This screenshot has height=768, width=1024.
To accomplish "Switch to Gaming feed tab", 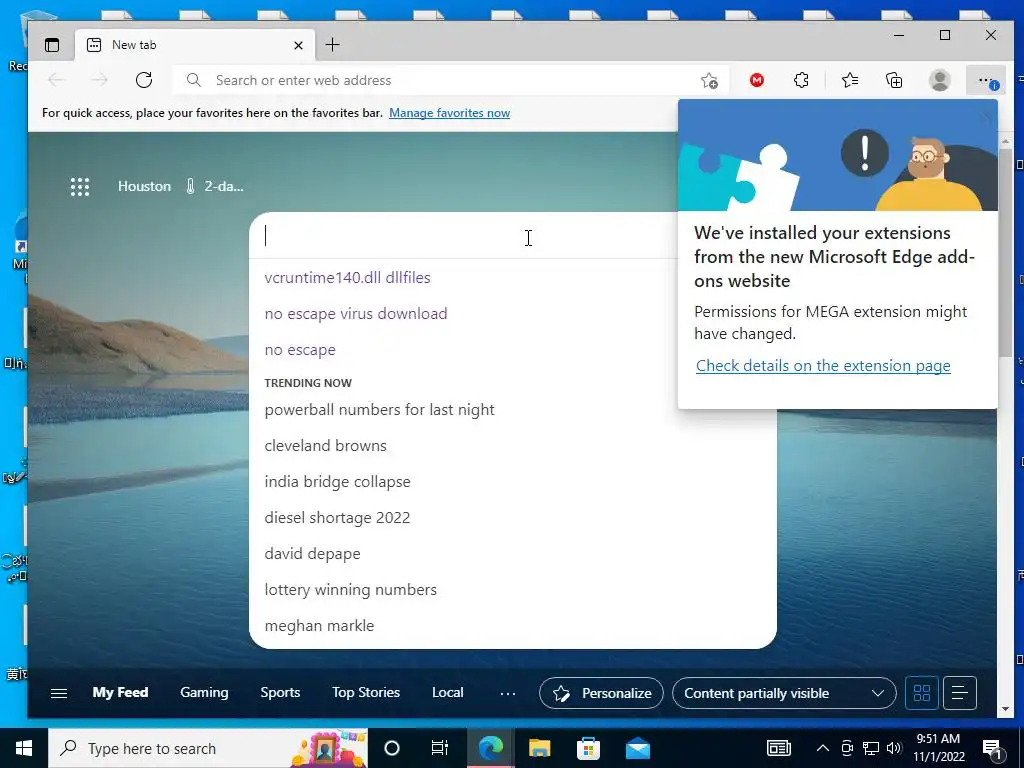I will coord(204,692).
